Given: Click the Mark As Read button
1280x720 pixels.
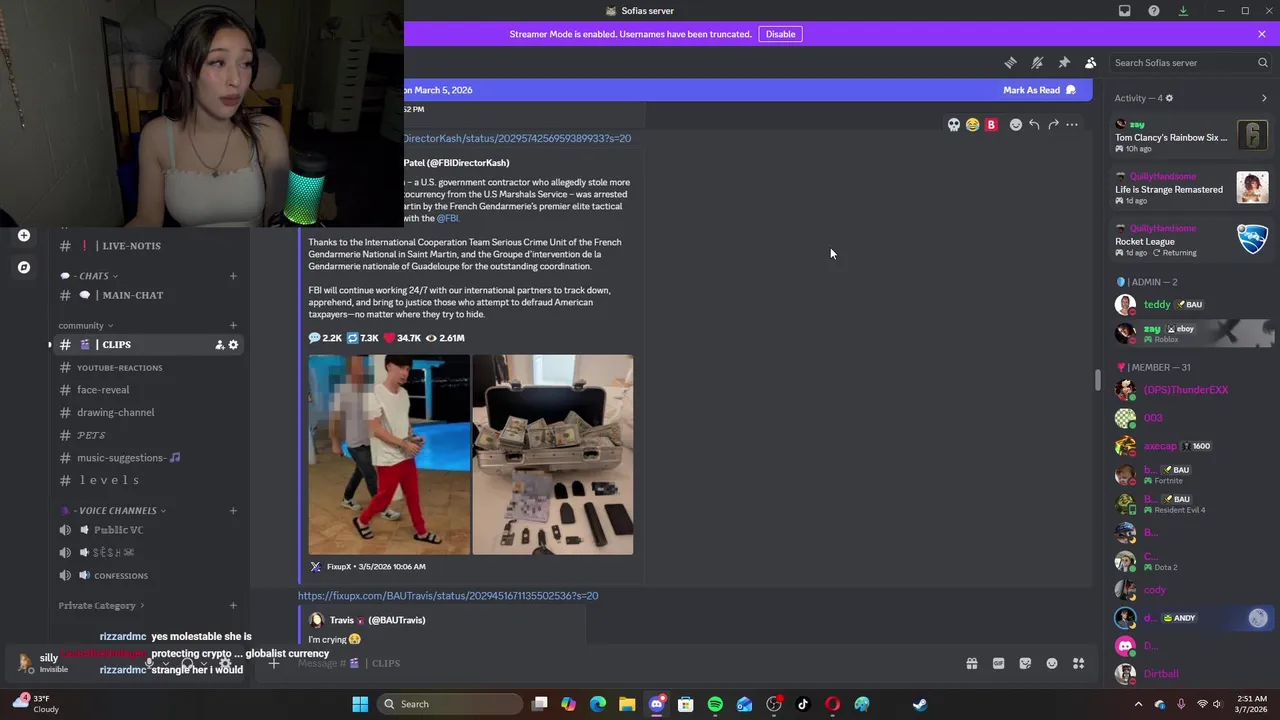Looking at the screenshot, I should point(1039,90).
